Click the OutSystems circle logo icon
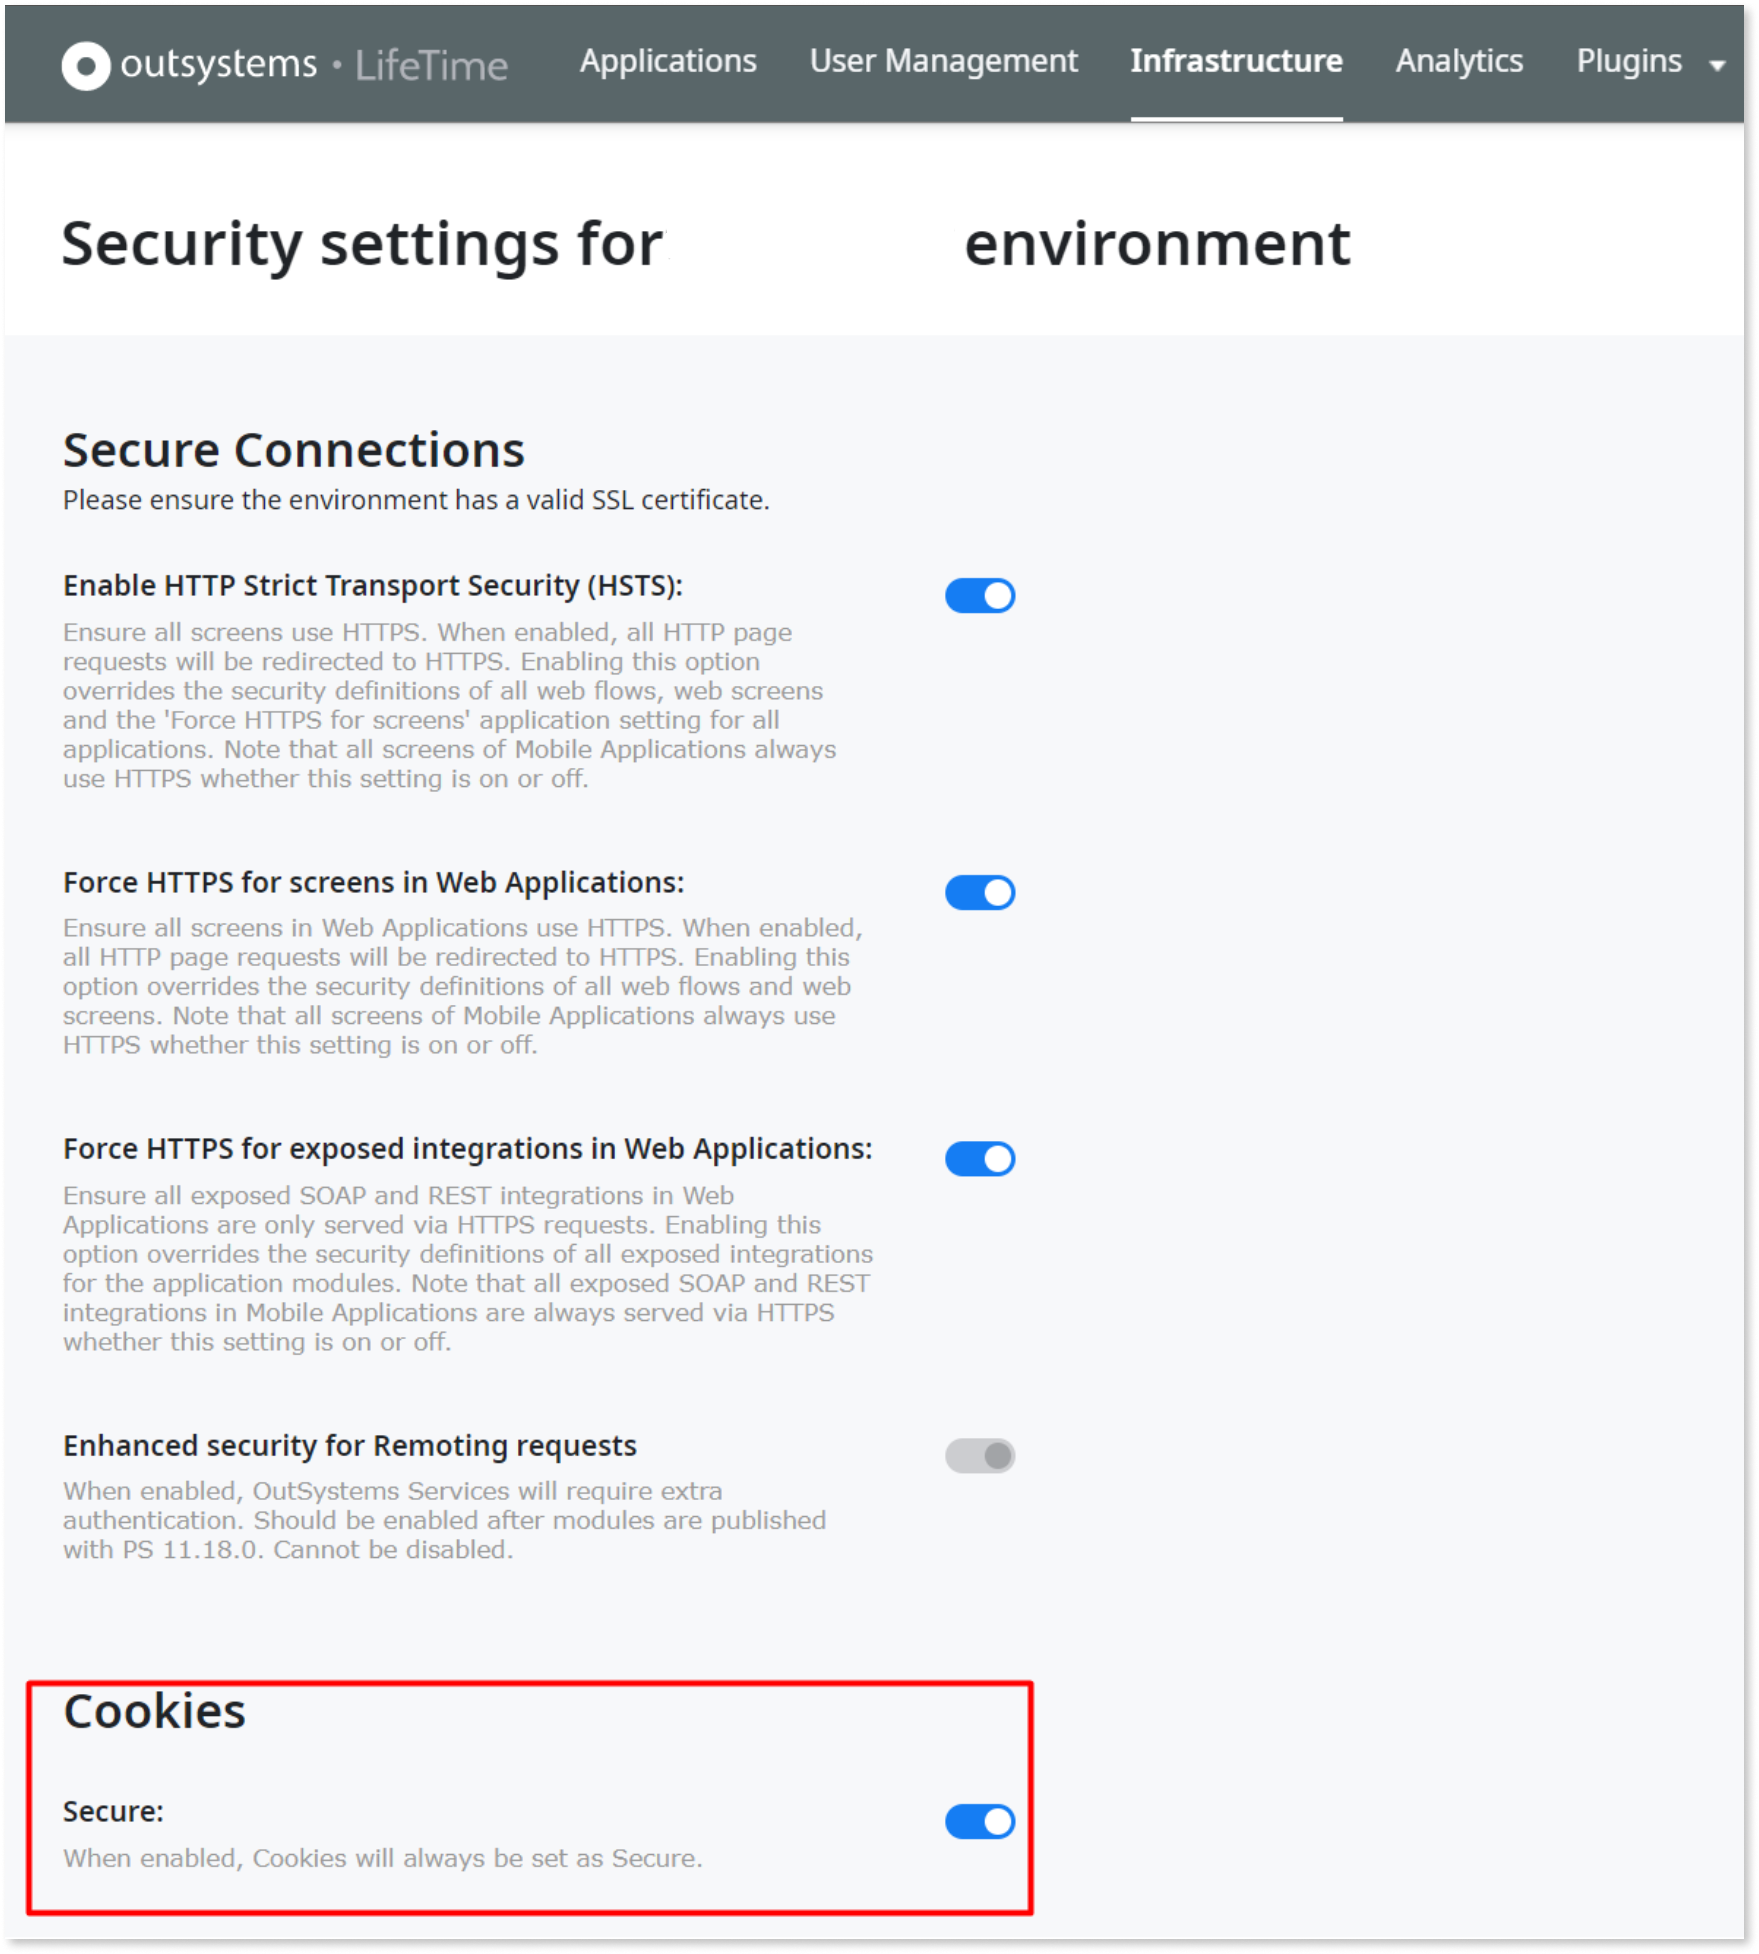Screen dimensions: 1759x1954 point(86,66)
